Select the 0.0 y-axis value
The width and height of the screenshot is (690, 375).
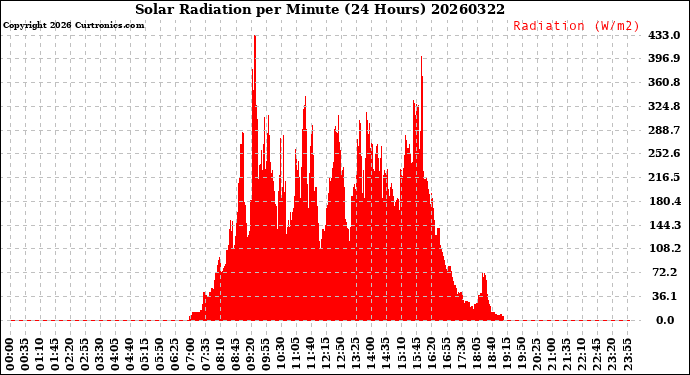tap(665, 320)
